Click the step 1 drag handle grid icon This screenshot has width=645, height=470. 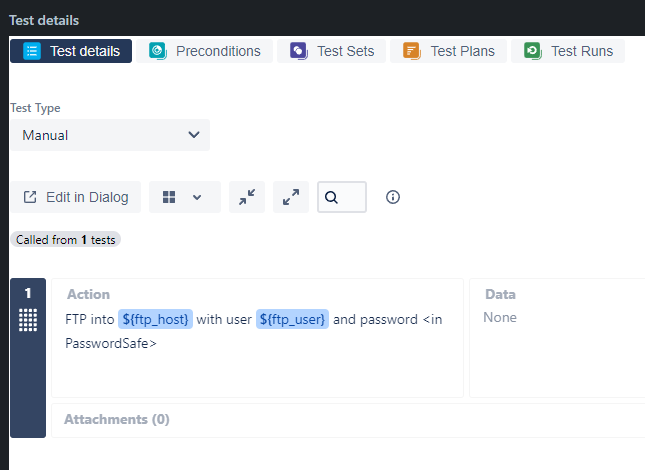point(28,320)
